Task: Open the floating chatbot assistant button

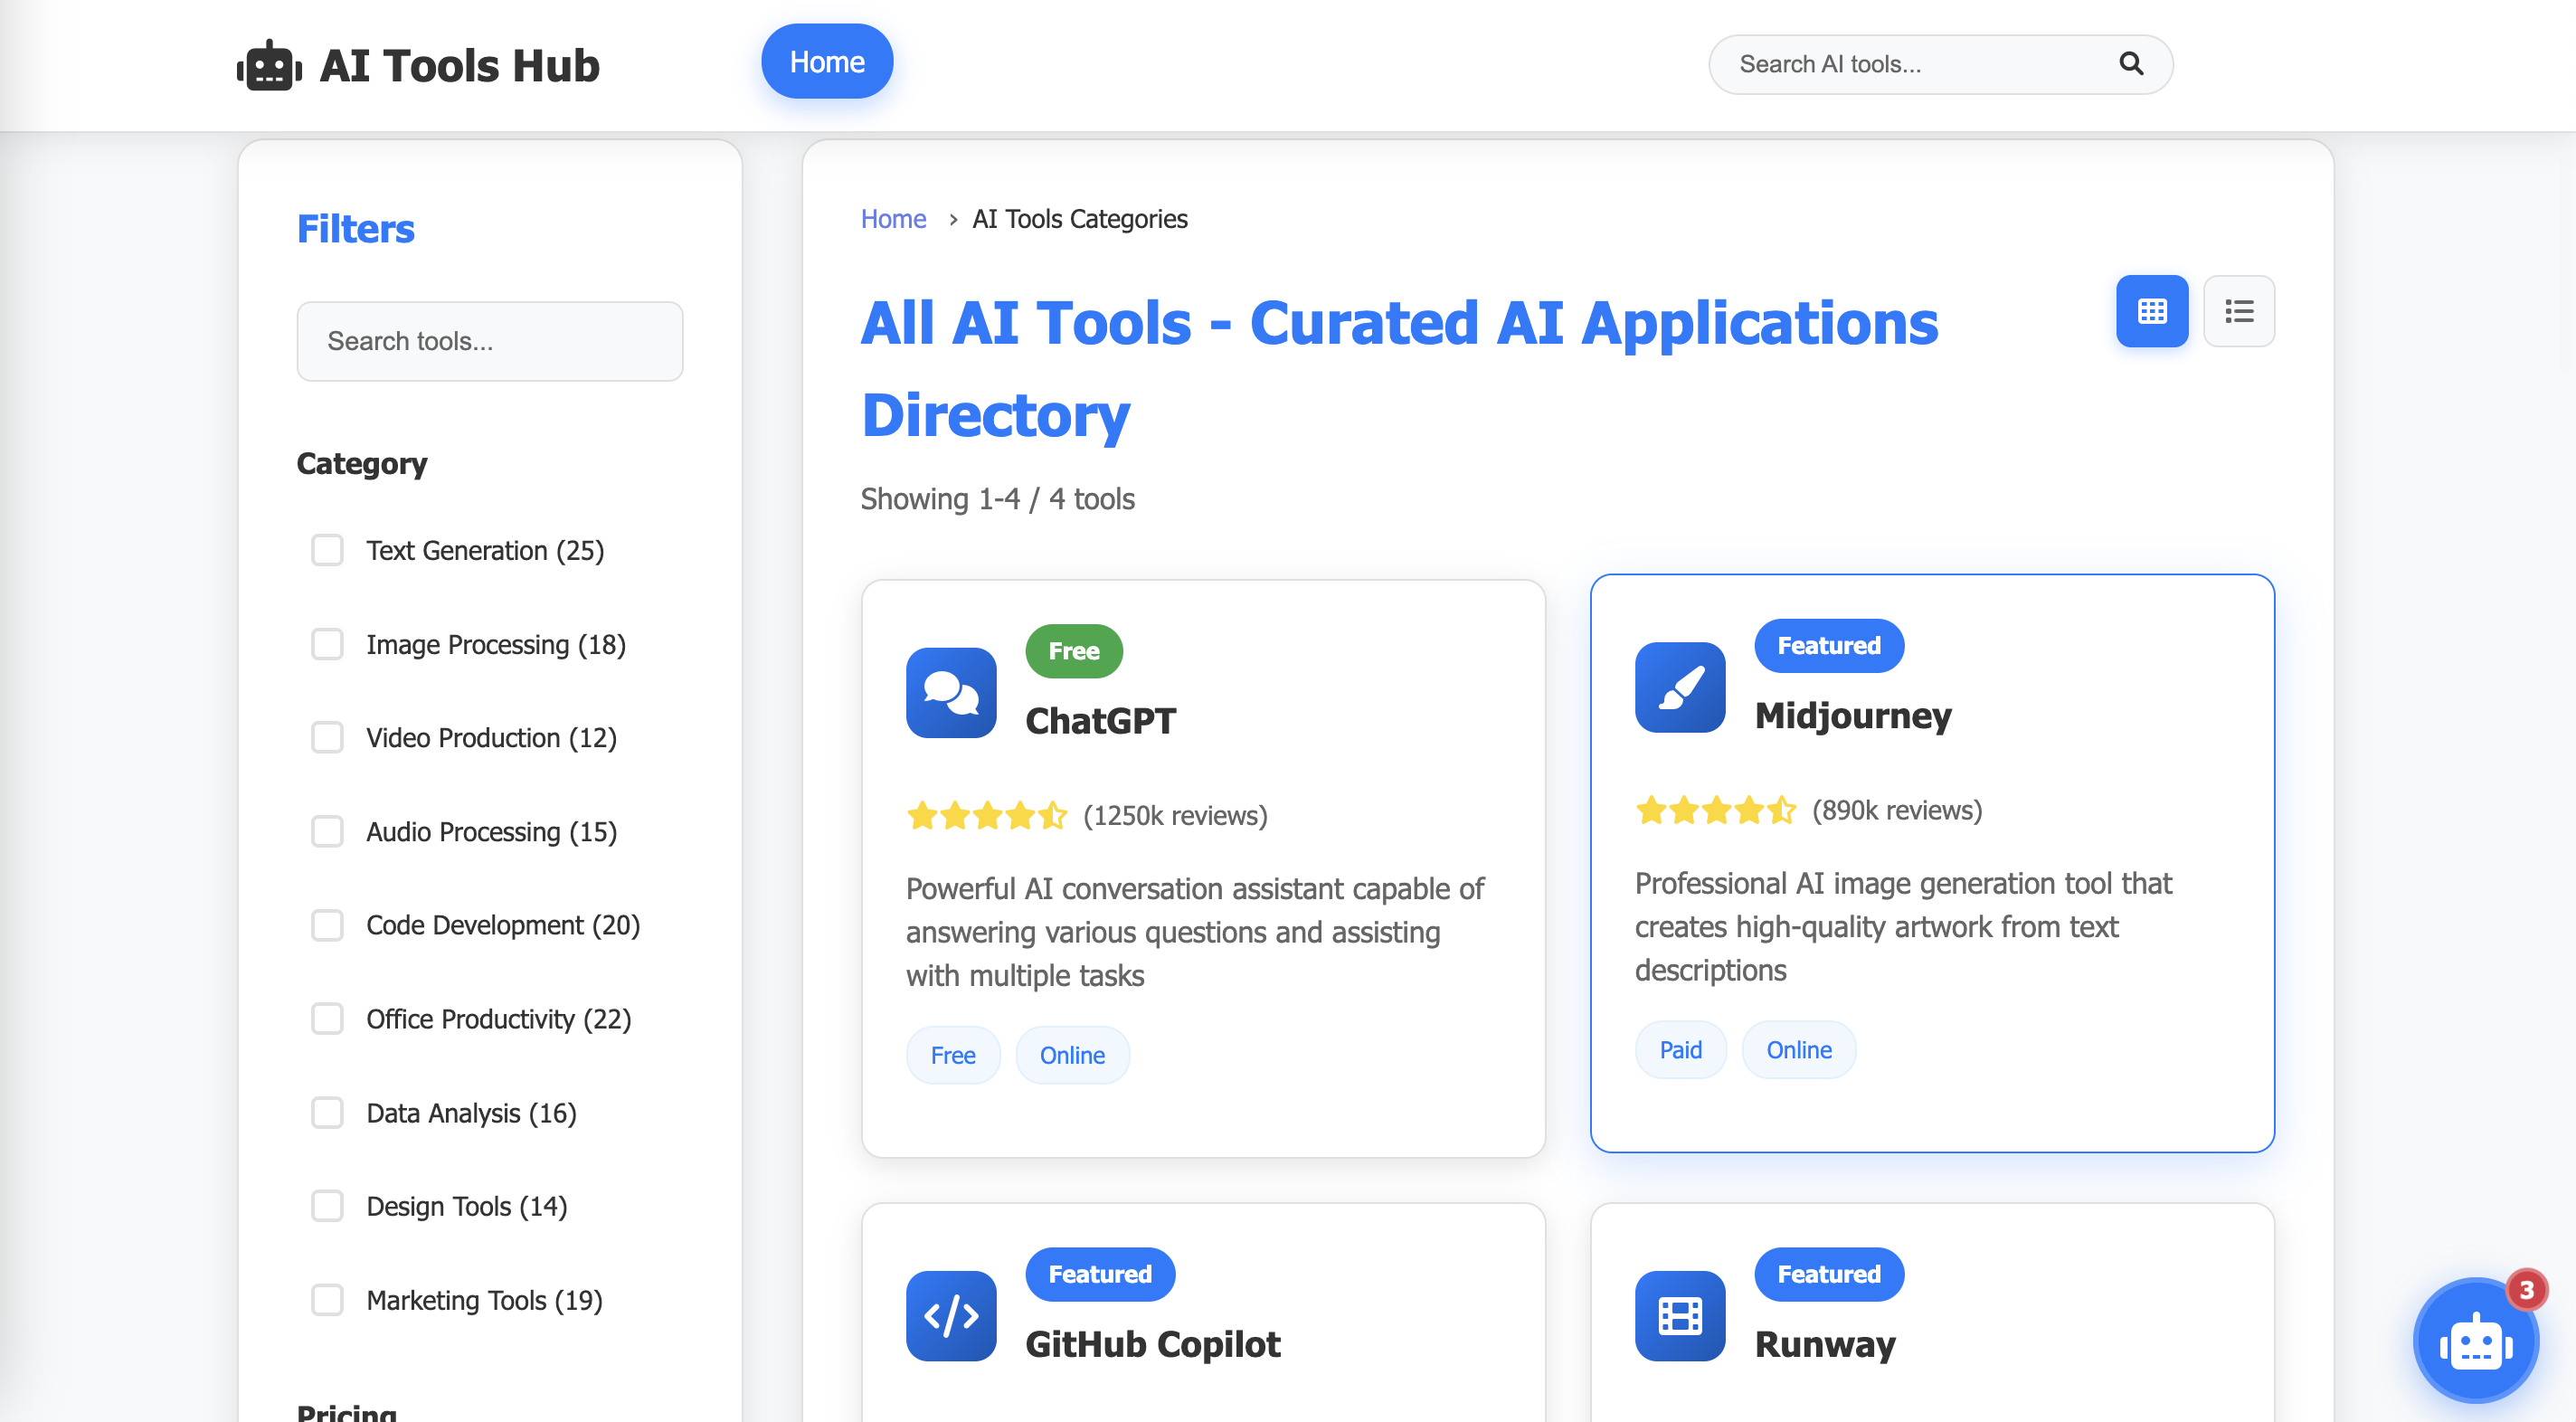Action: tap(2475, 1341)
